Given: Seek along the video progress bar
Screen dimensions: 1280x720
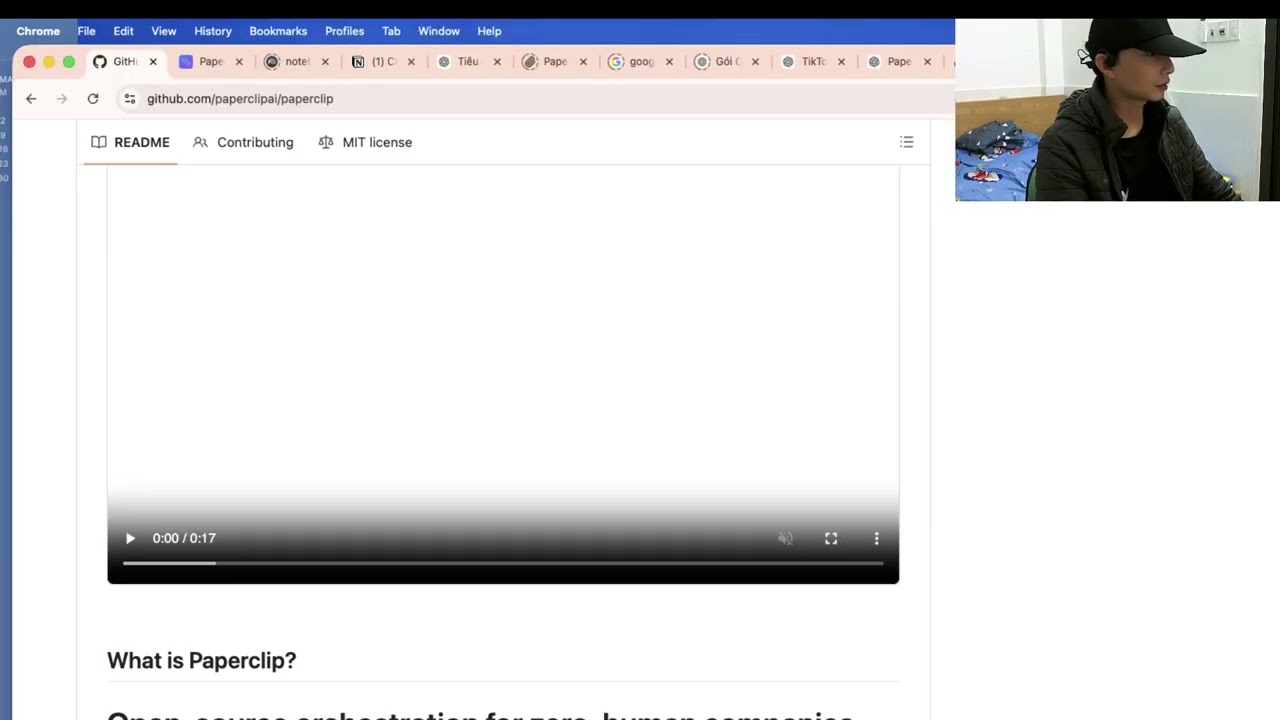Looking at the screenshot, I should pyautogui.click(x=503, y=564).
